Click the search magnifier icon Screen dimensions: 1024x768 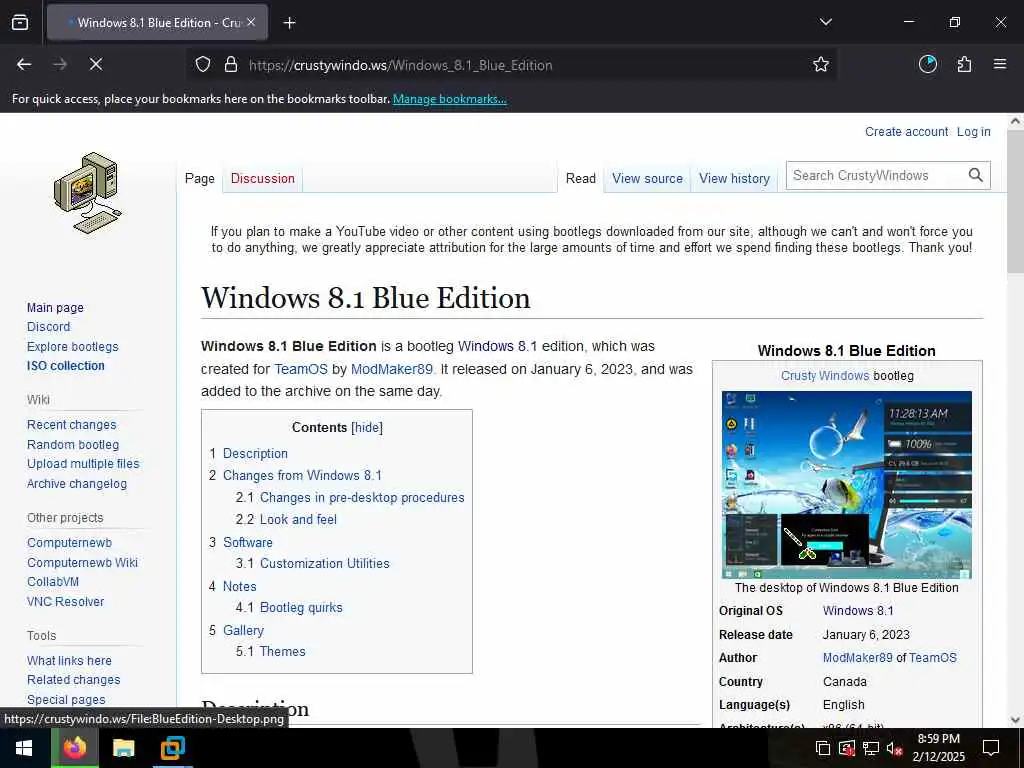pos(976,175)
